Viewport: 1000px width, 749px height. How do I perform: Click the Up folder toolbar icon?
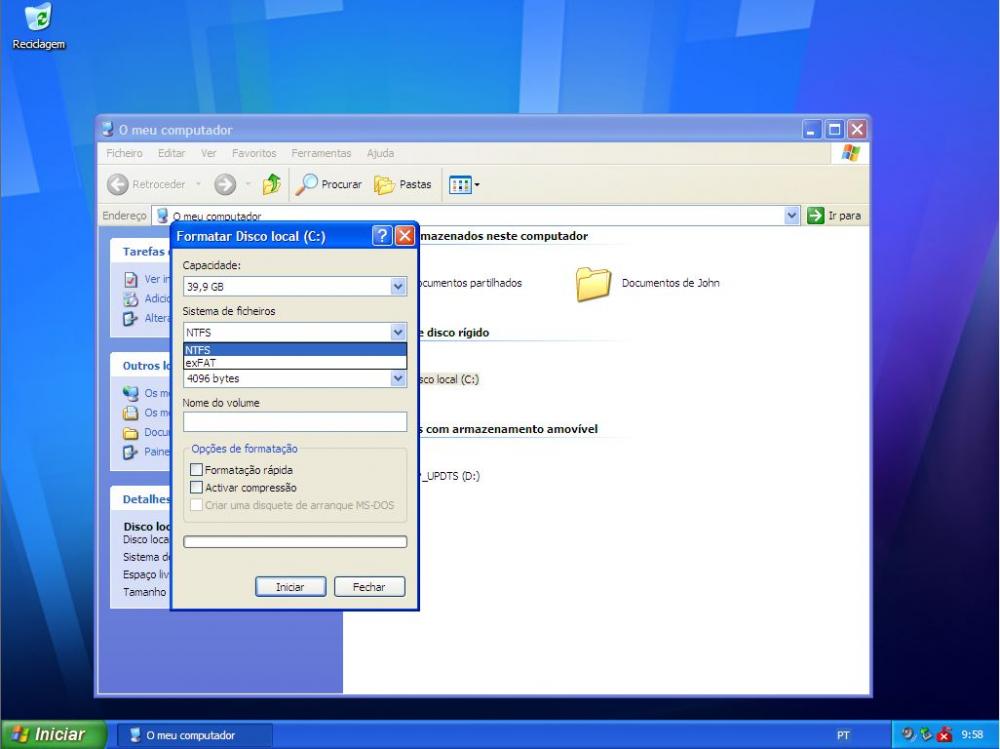pyautogui.click(x=271, y=185)
